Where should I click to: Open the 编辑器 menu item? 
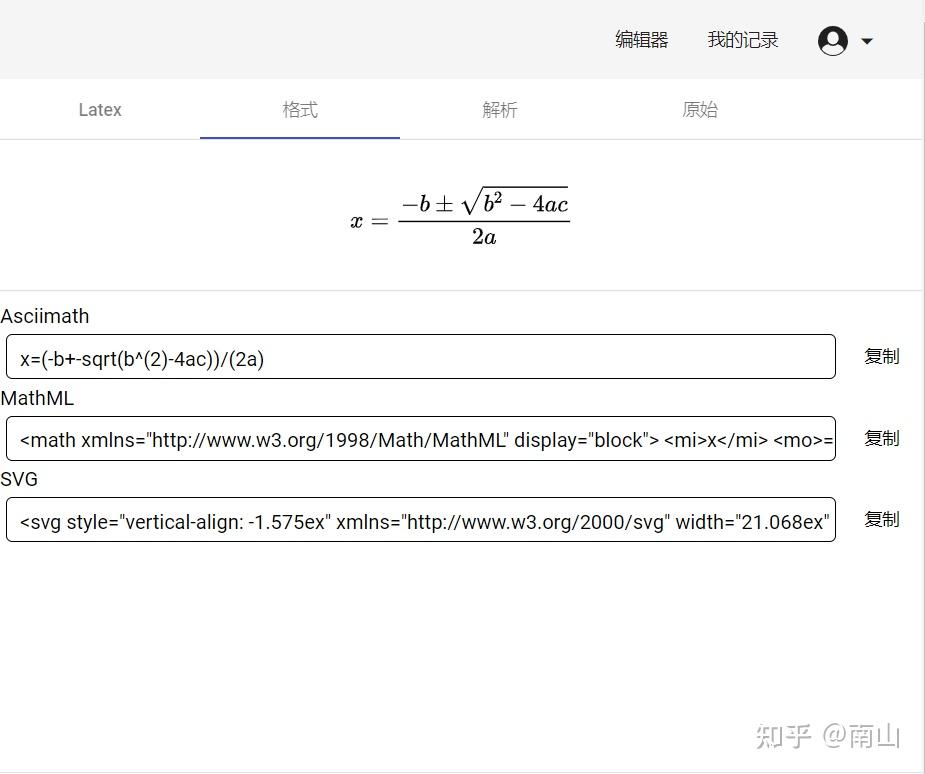point(641,40)
